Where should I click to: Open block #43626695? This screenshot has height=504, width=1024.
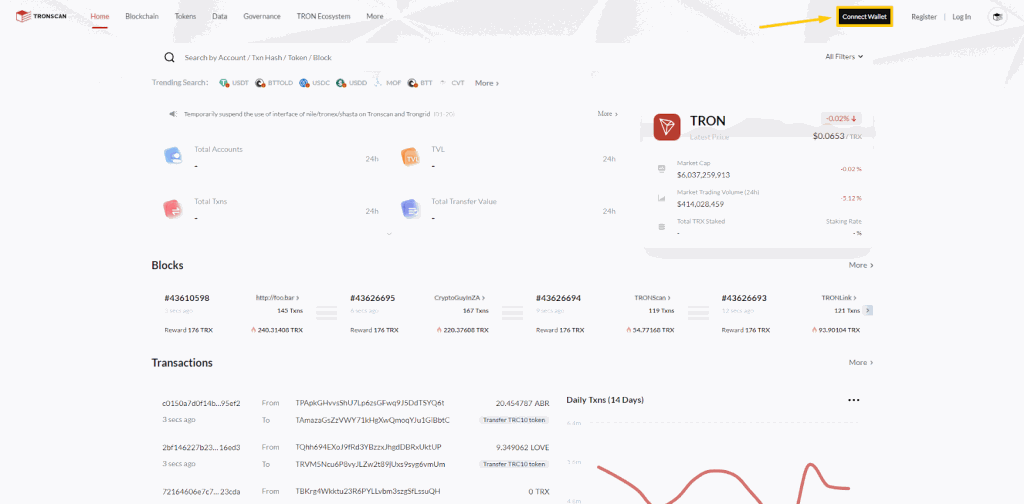[x=372, y=298]
